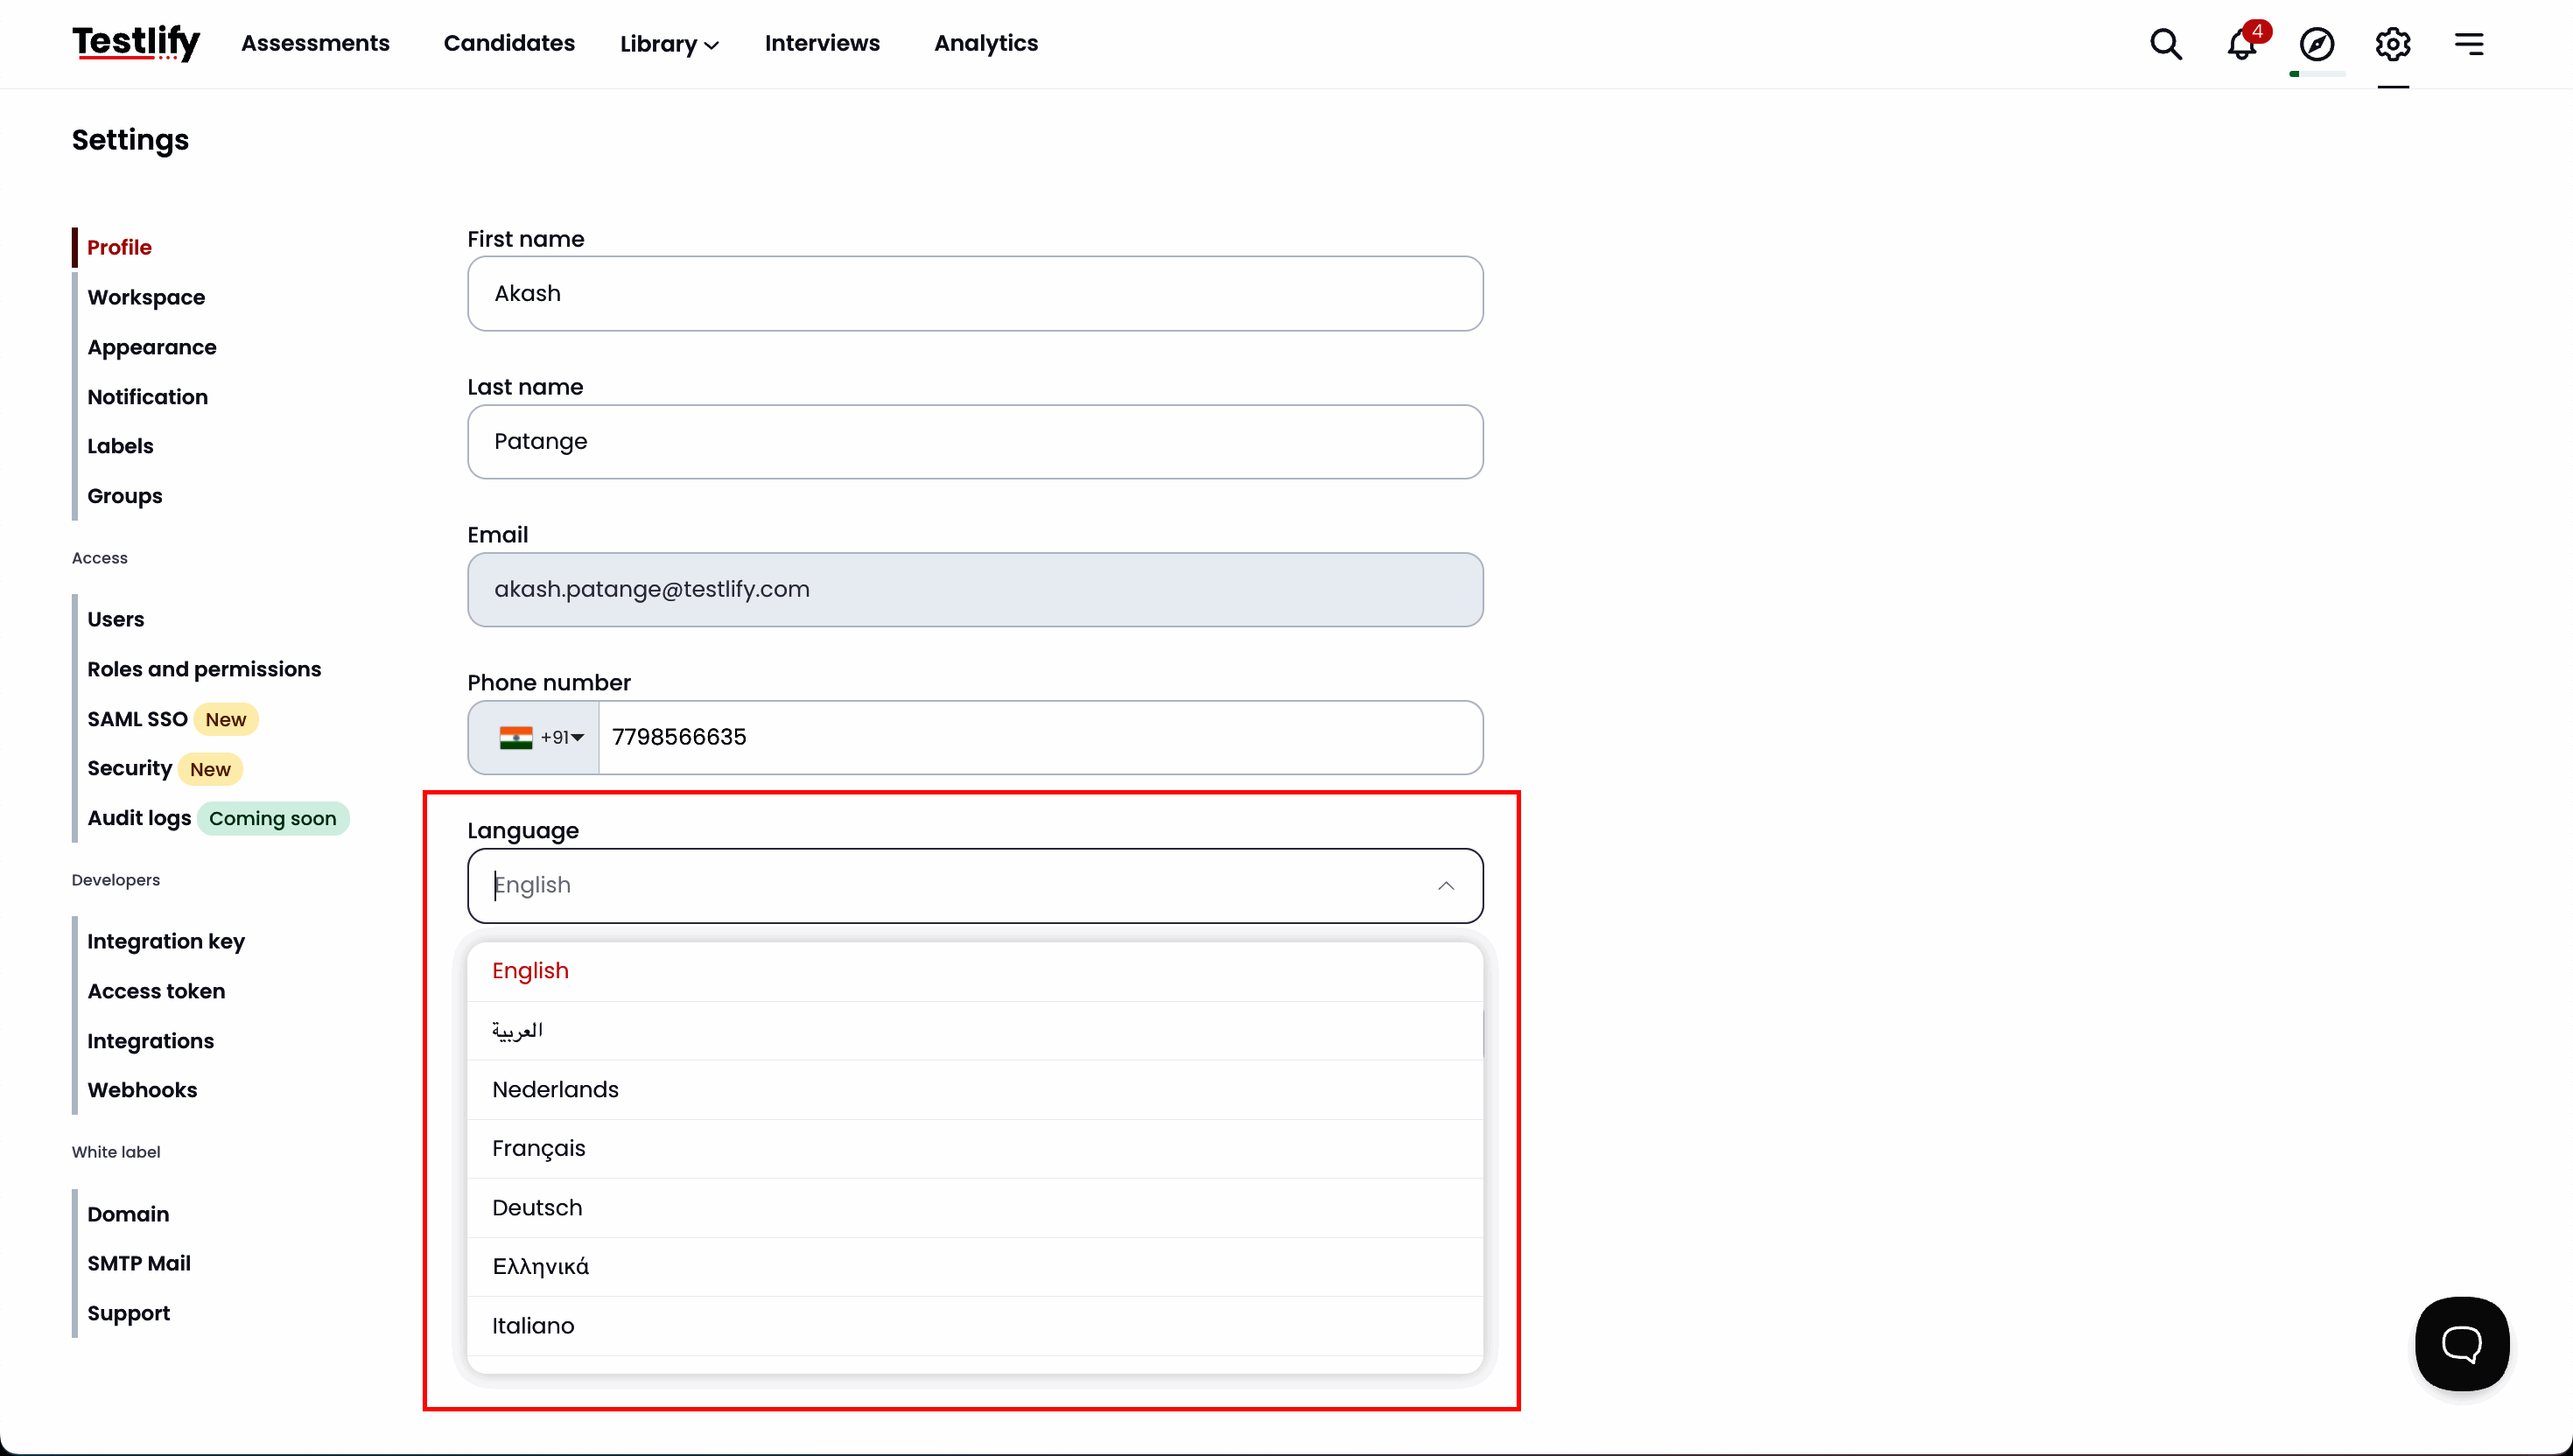Select Deutsch from the language options
Viewport: 2573px width, 1456px height.
pyautogui.click(x=537, y=1207)
